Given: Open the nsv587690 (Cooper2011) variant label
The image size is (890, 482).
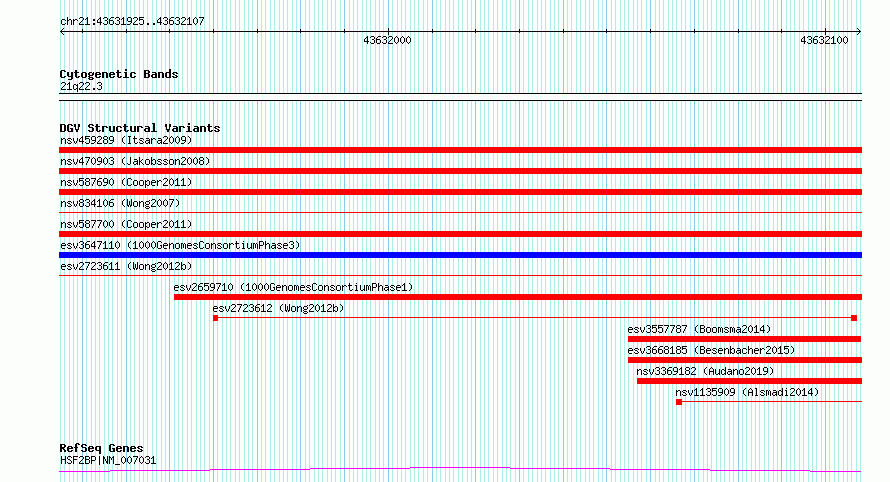Looking at the screenshot, I should click(126, 182).
